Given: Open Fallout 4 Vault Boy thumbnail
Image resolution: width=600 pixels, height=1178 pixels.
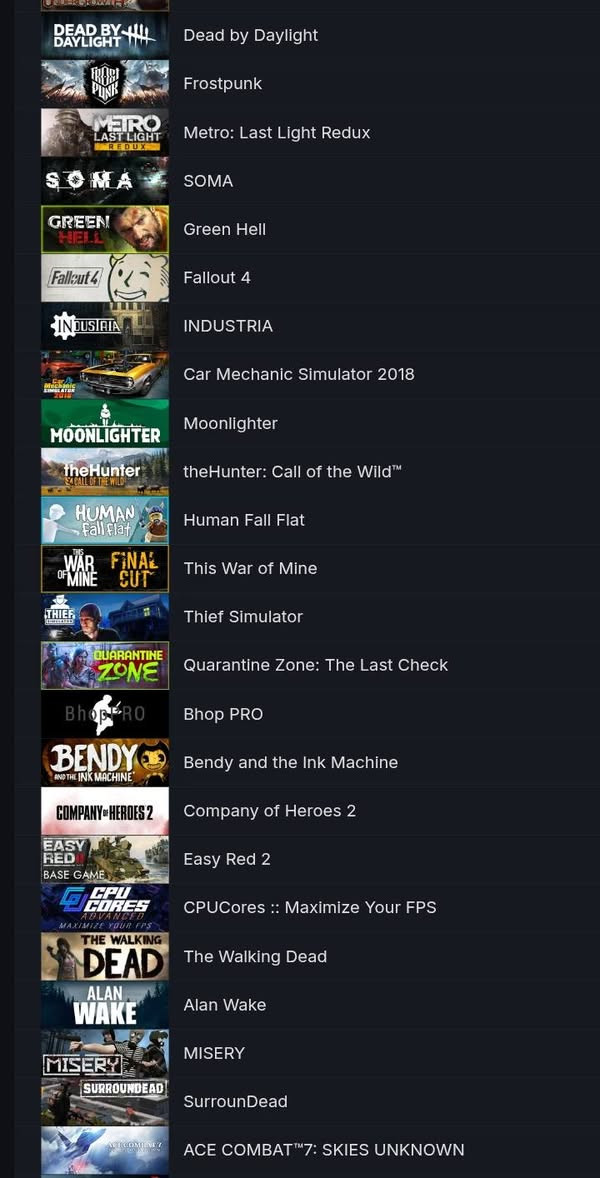Looking at the screenshot, I should pos(104,277).
